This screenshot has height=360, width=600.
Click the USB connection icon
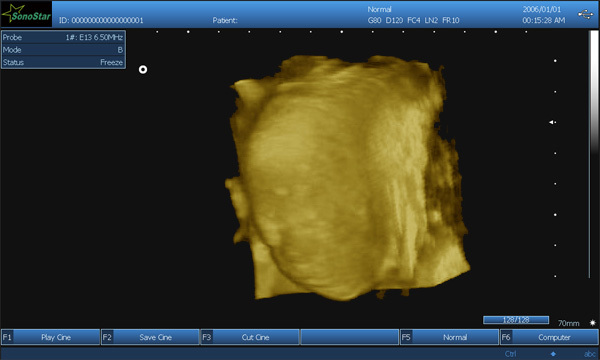click(585, 15)
